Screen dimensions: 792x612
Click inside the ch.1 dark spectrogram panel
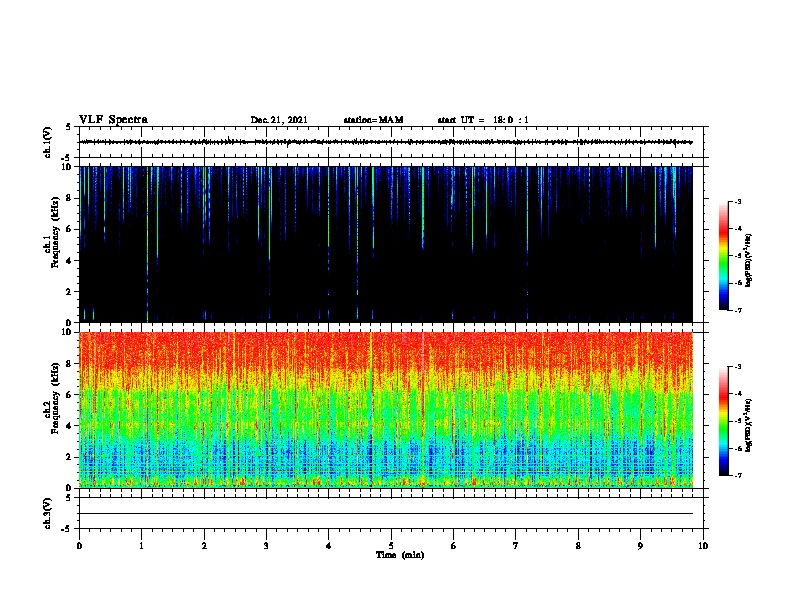click(386, 244)
